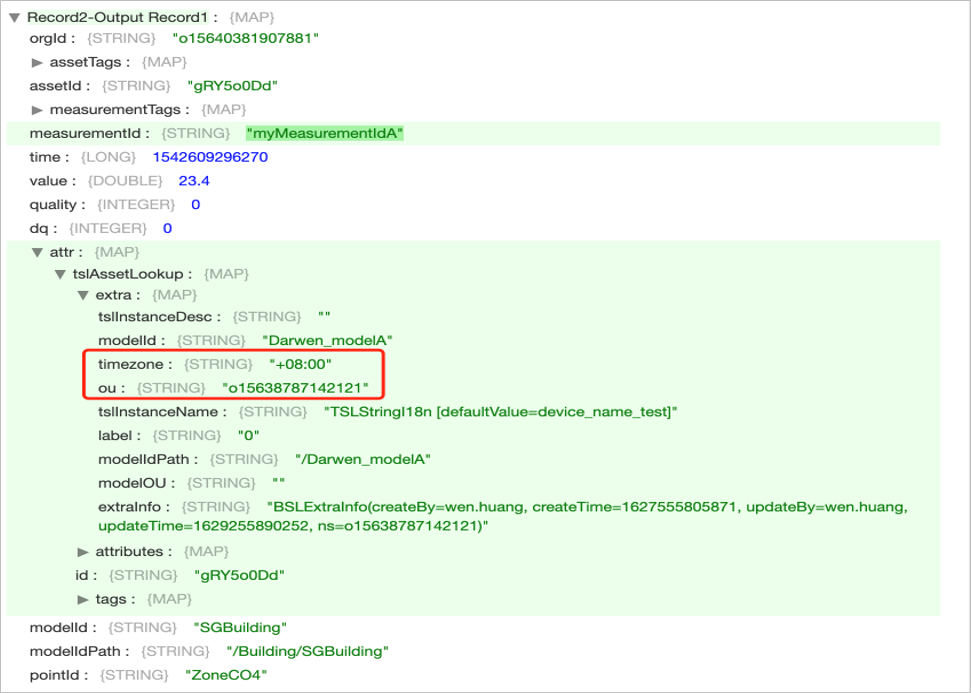Image resolution: width=971 pixels, height=693 pixels.
Task: Collapse the extra map node
Action: point(84,296)
